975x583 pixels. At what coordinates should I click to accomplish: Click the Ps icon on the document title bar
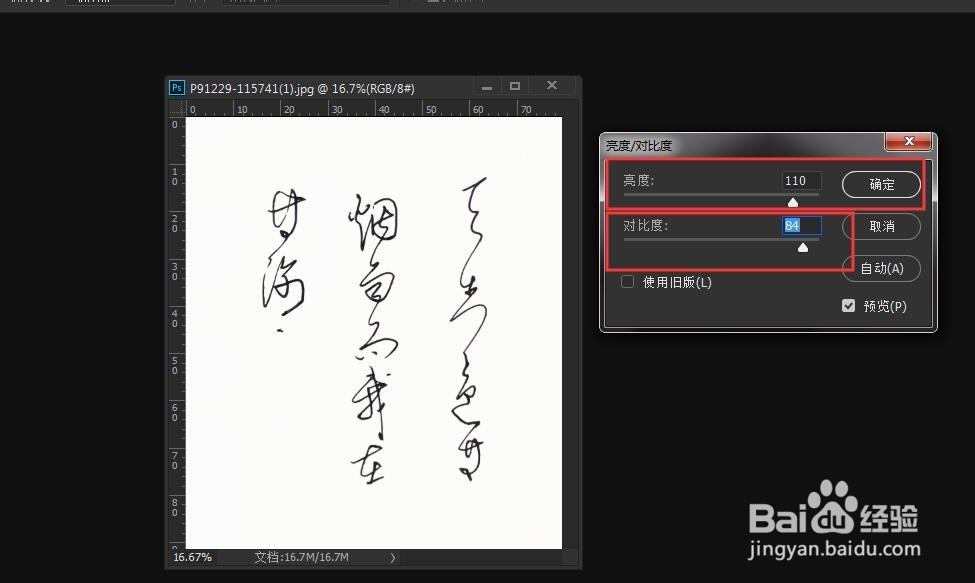[x=176, y=87]
